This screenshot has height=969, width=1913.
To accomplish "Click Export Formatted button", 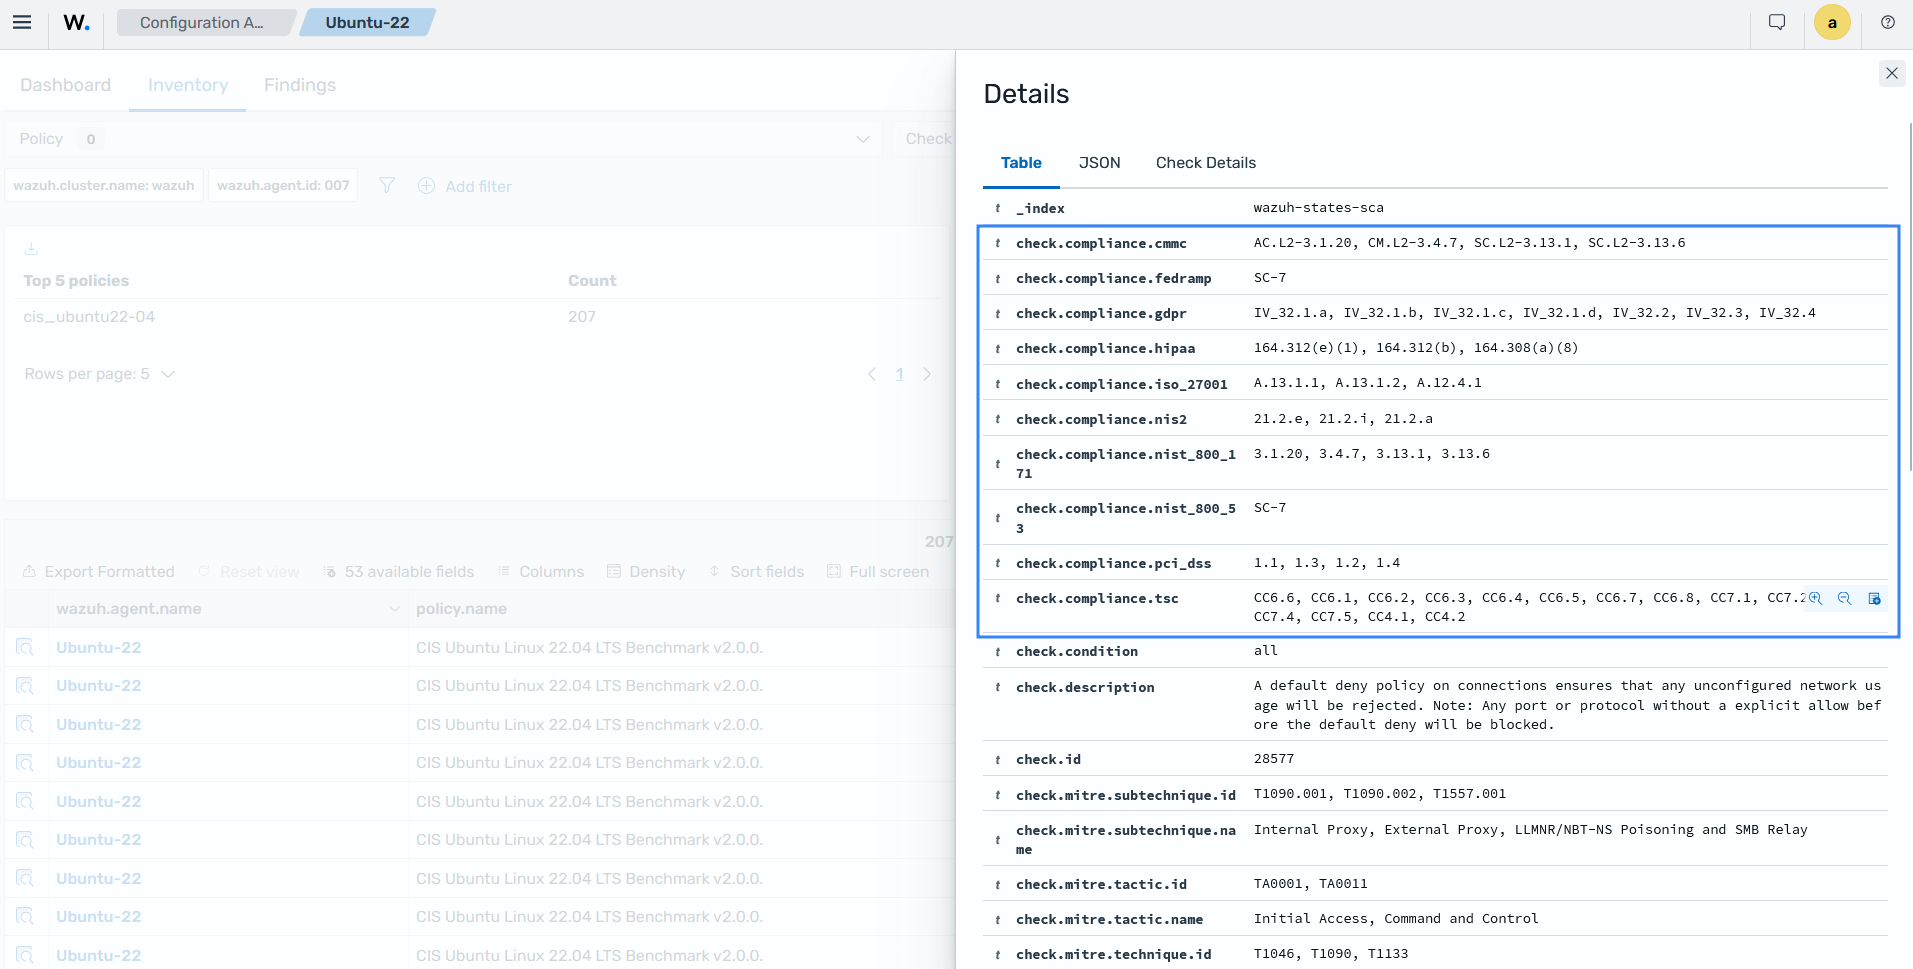I will (x=98, y=572).
